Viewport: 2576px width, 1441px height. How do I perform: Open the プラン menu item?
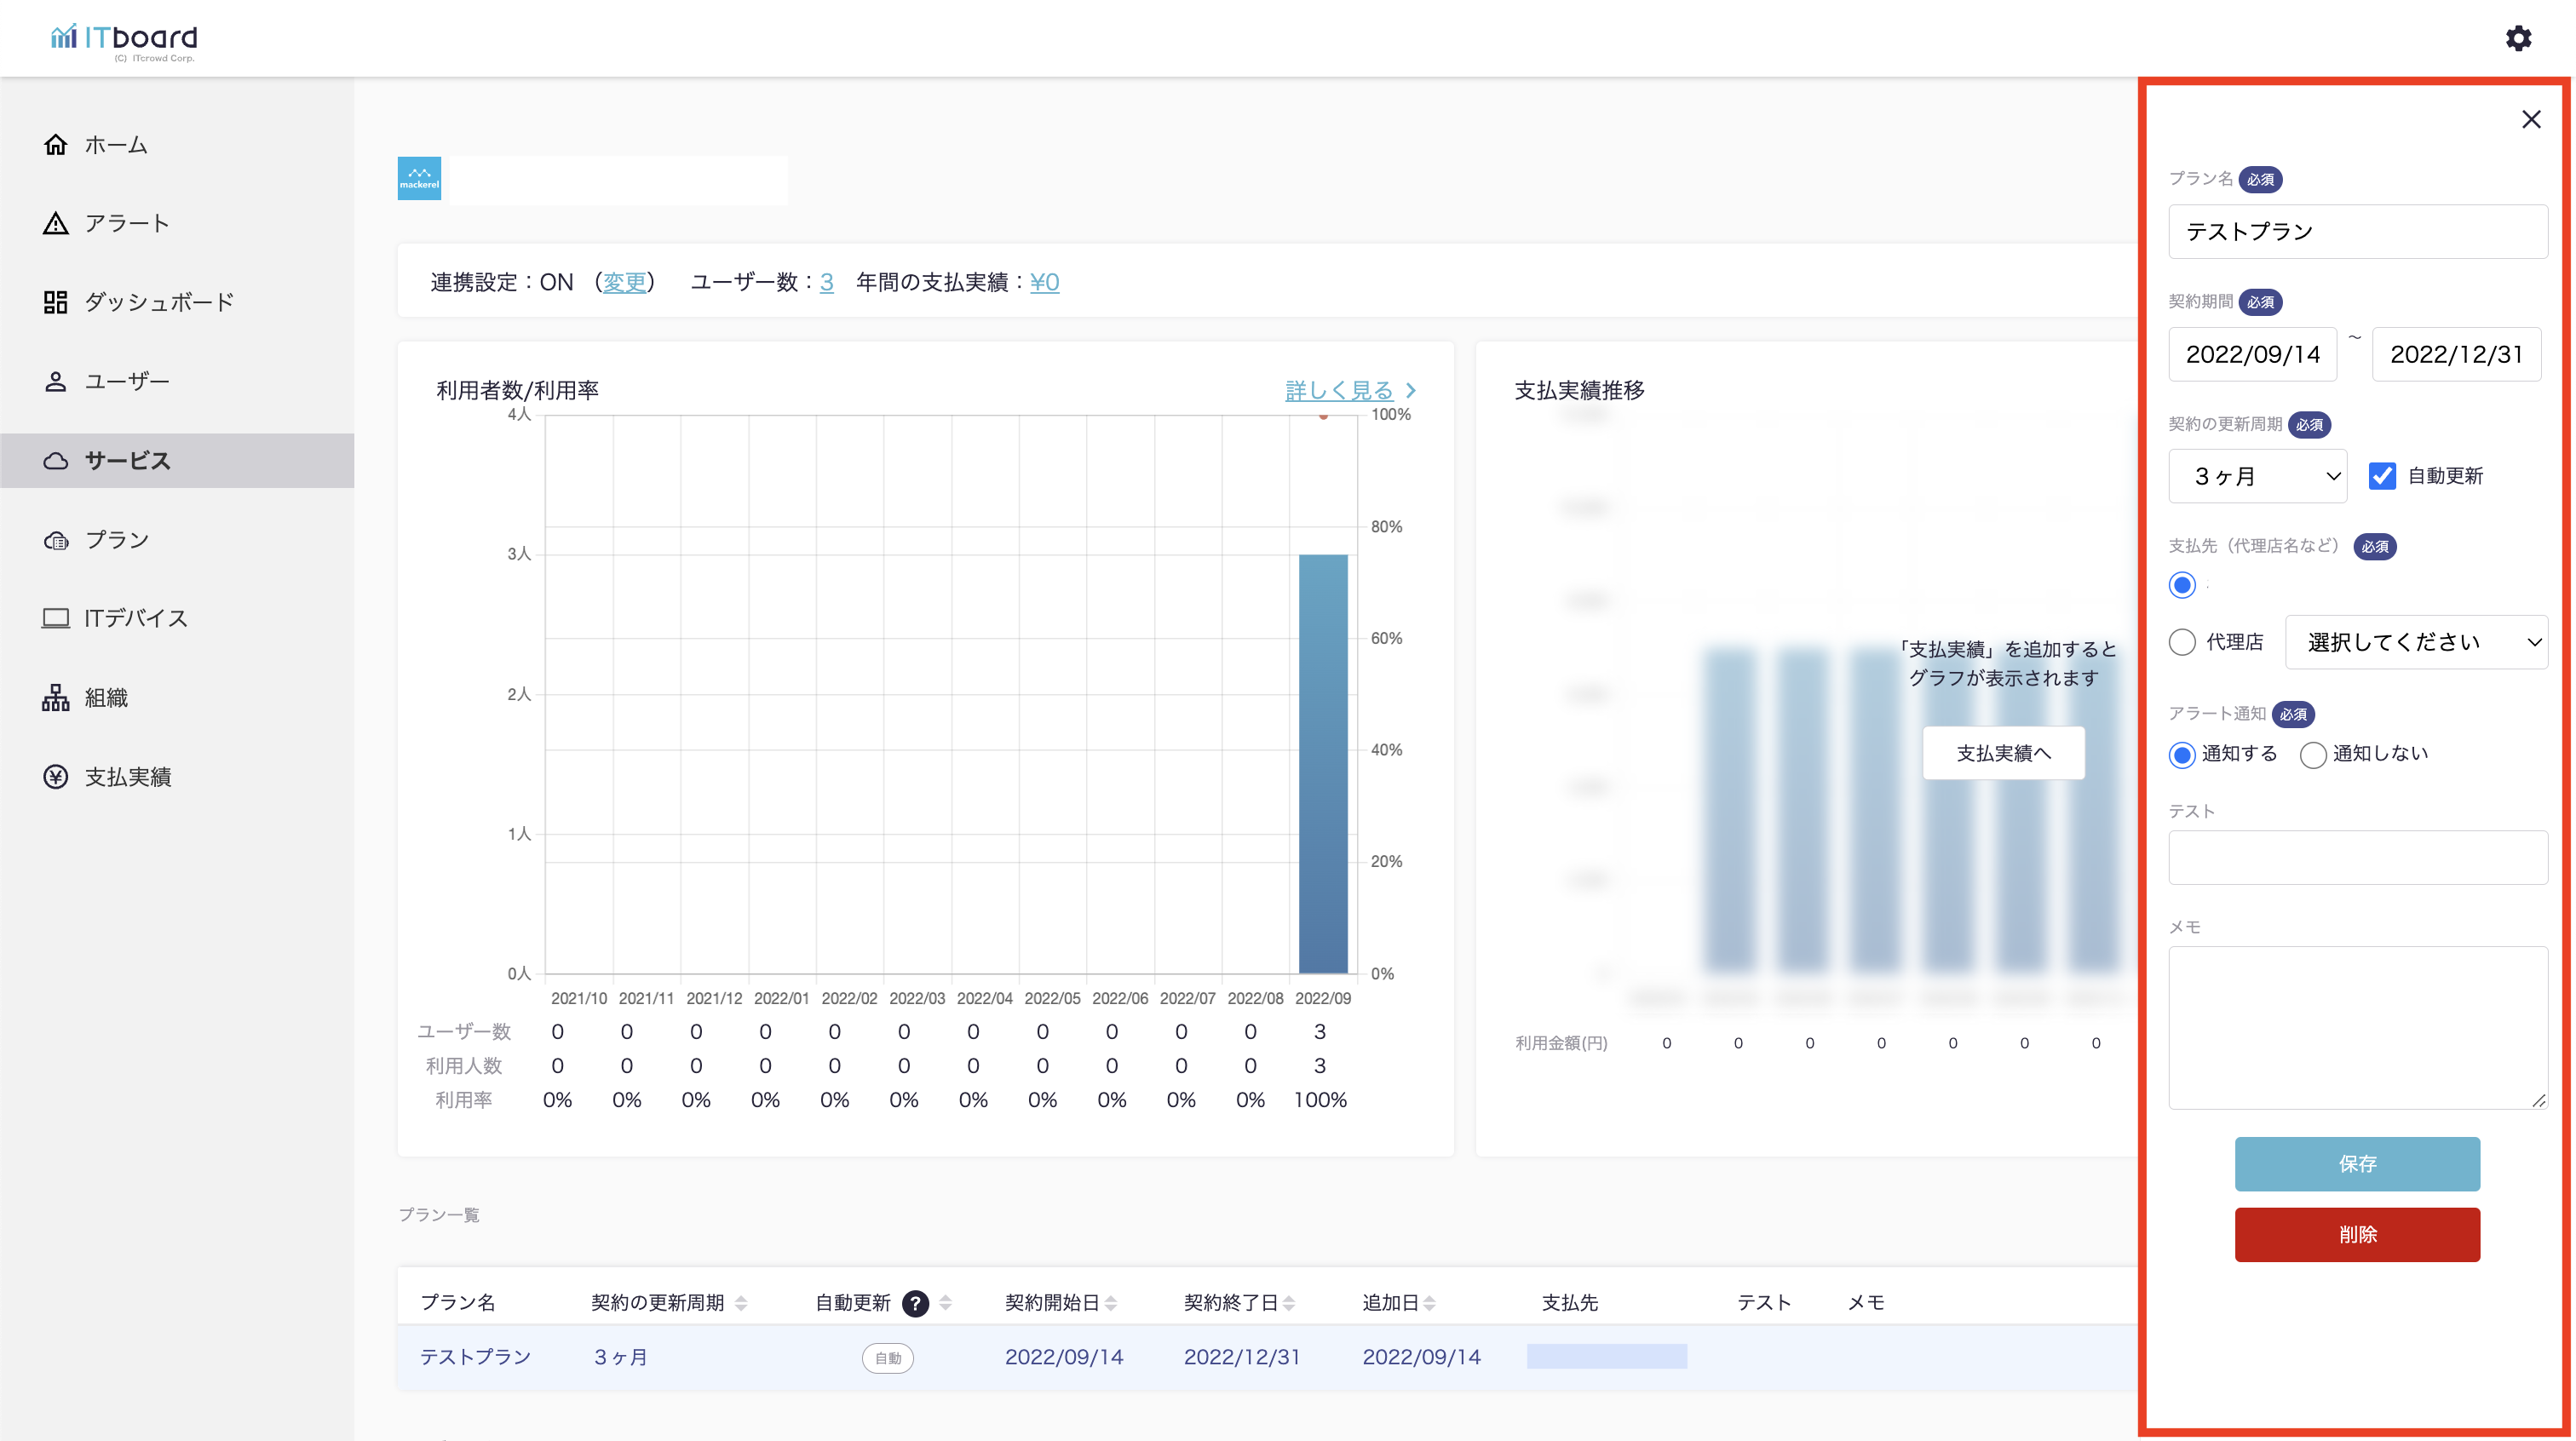click(116, 540)
